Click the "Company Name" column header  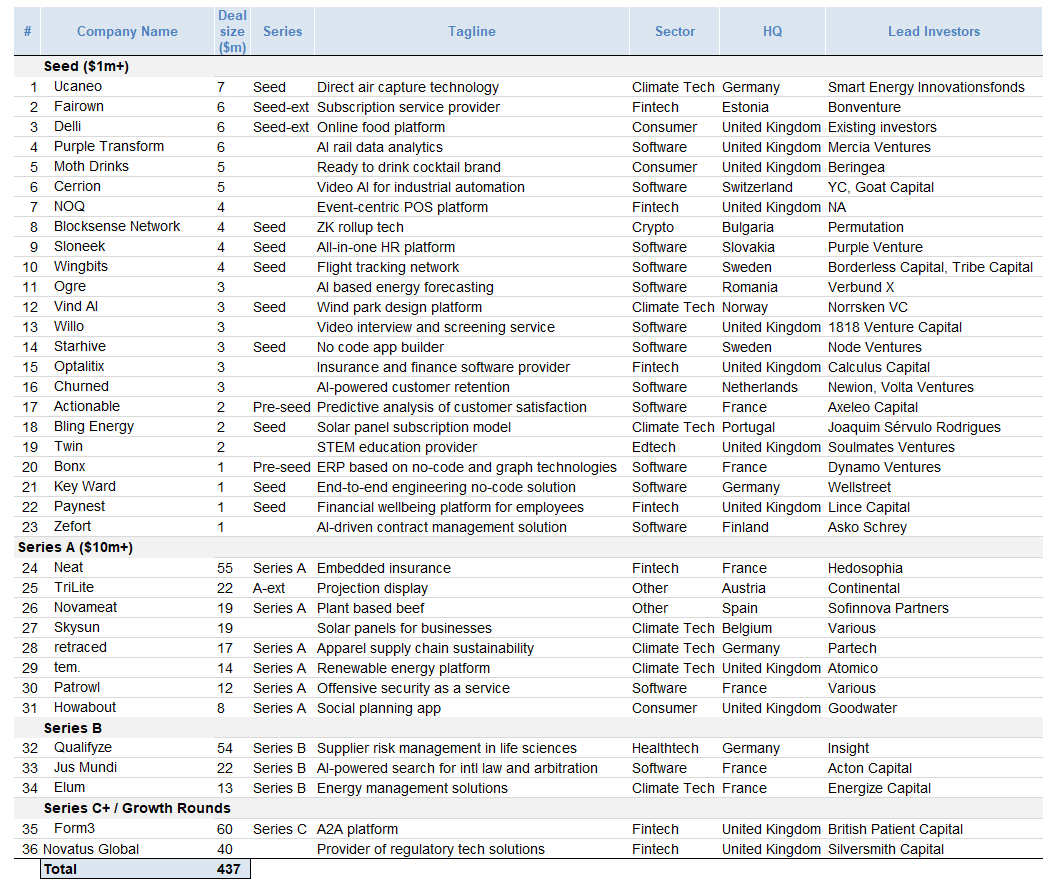click(127, 32)
